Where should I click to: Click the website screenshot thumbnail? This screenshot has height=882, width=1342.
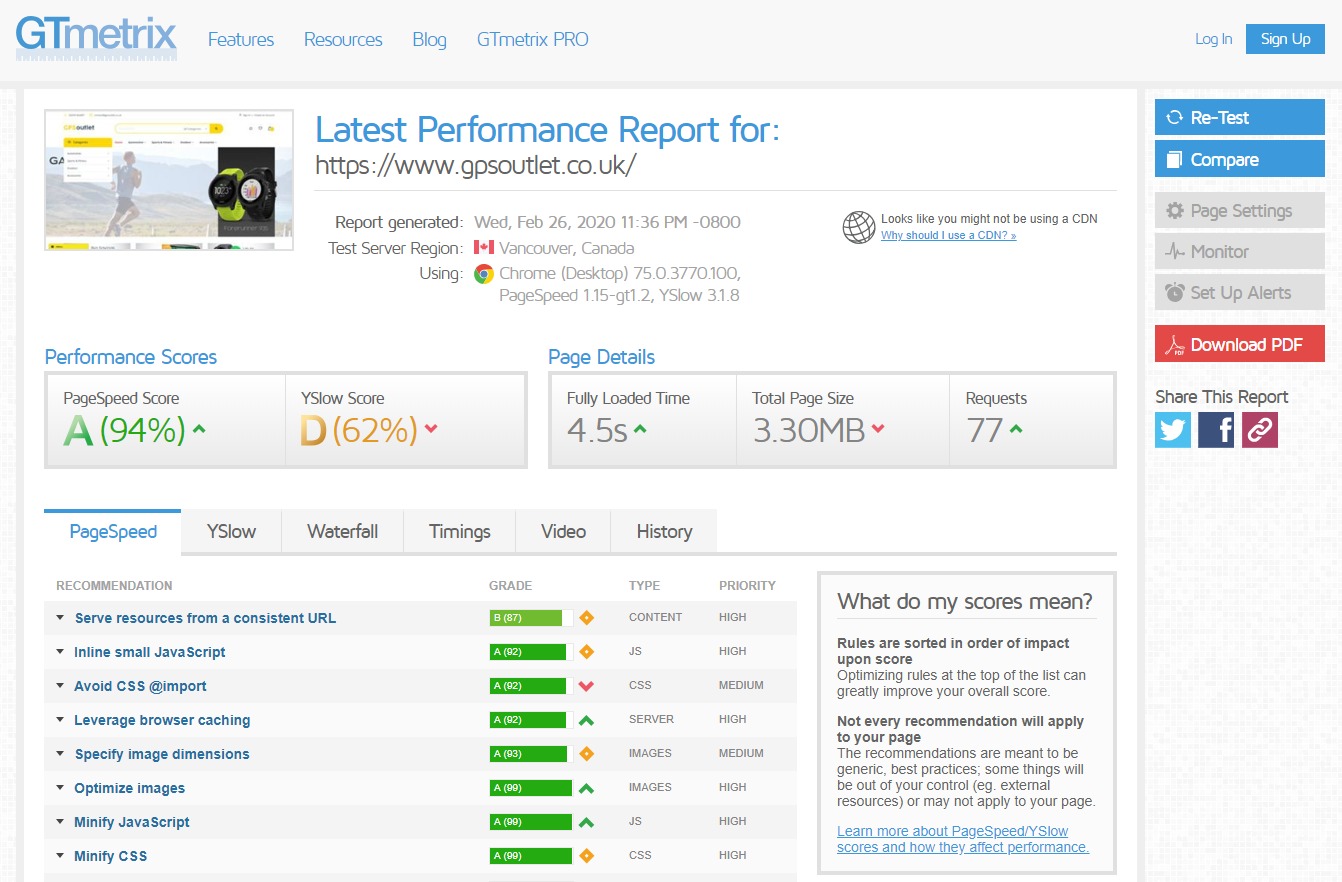pyautogui.click(x=169, y=180)
